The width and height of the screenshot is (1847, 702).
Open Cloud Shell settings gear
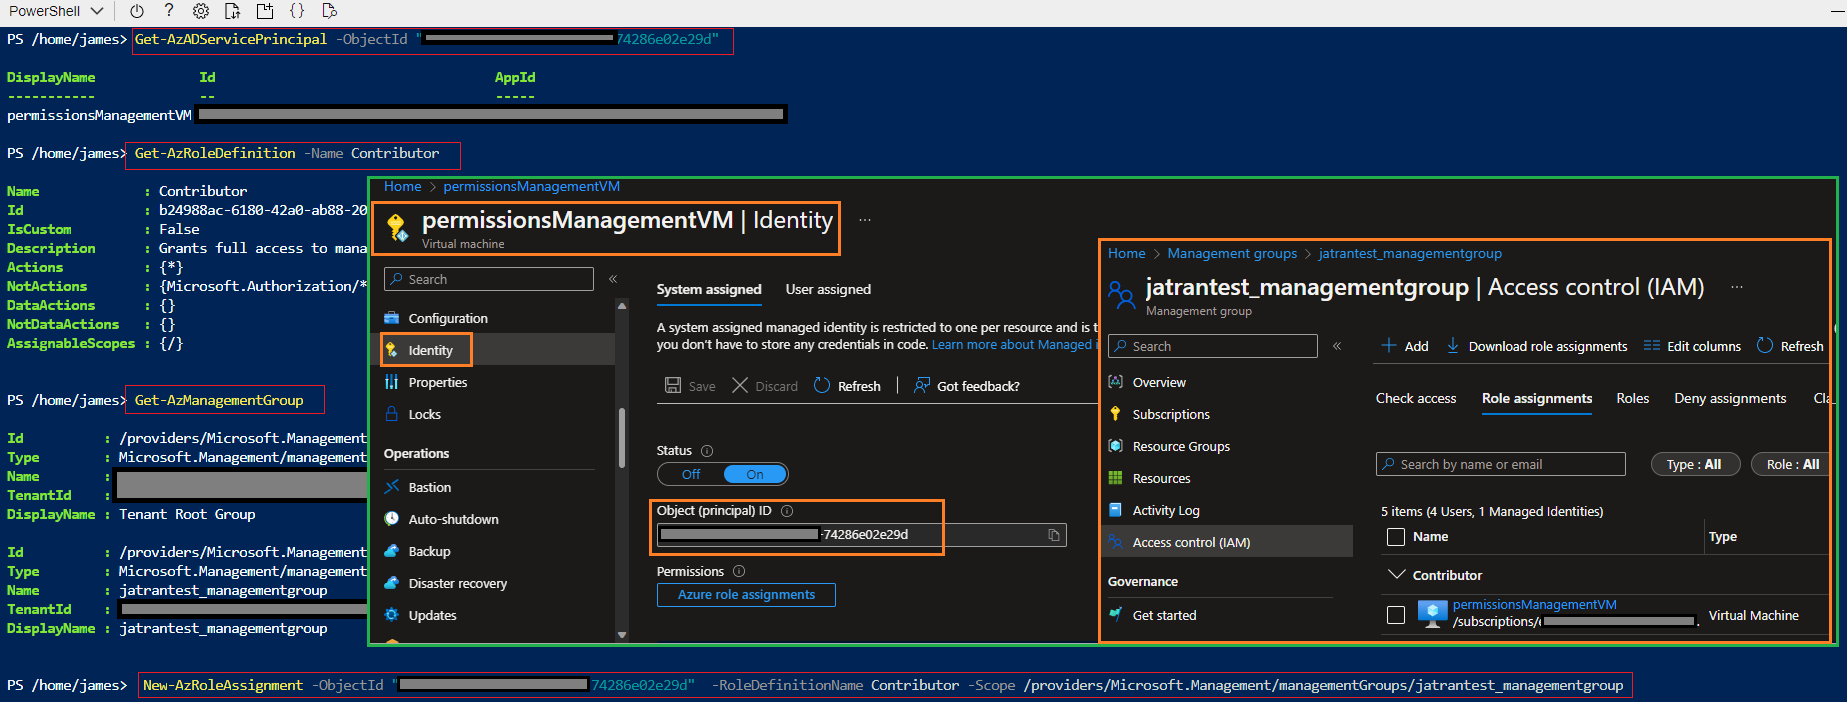[201, 11]
